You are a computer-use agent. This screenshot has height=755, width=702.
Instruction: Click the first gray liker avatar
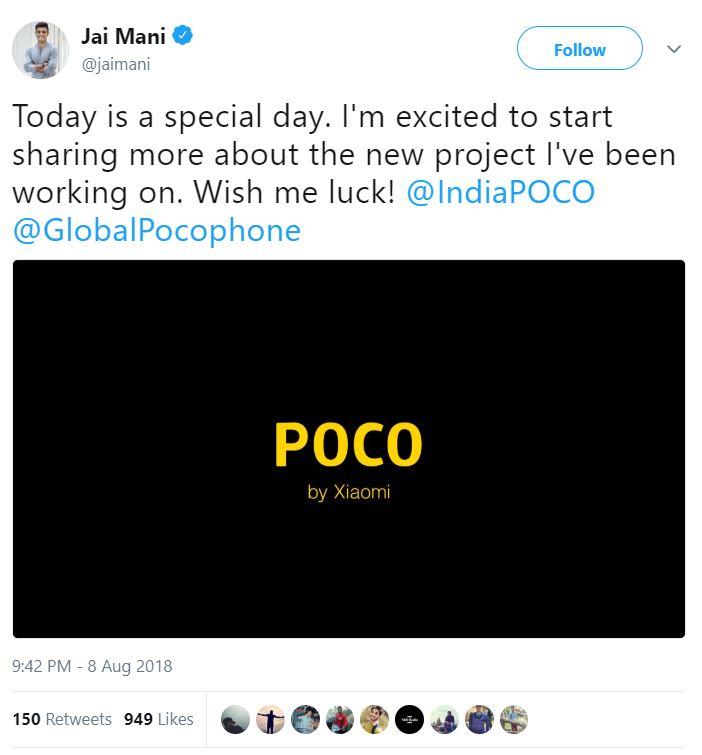tap(235, 719)
